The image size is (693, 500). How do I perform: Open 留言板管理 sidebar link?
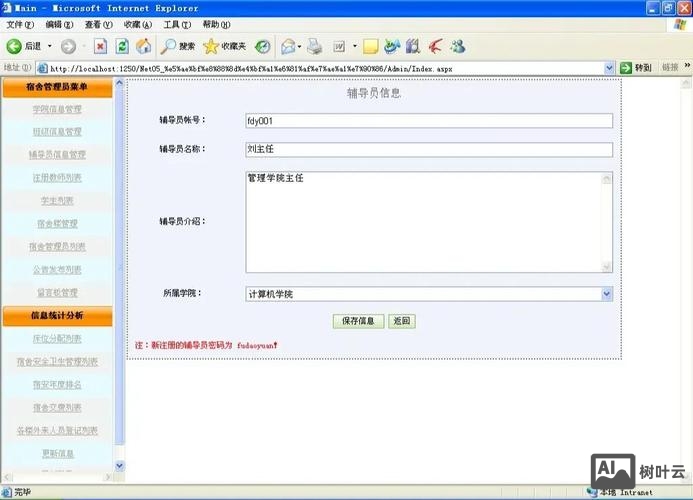point(57,293)
